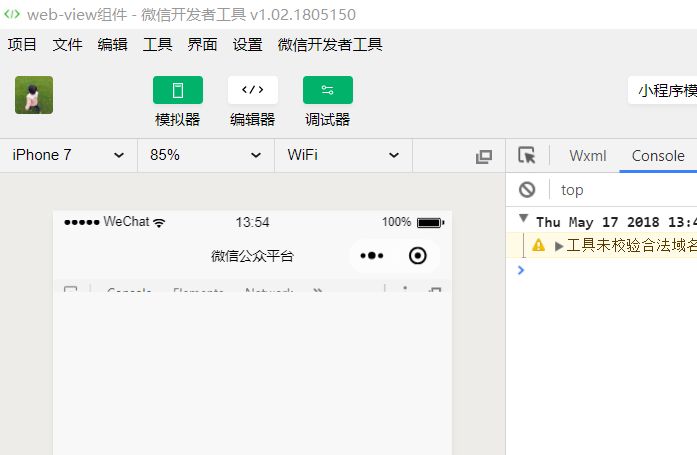
Task: Click the app logo icon in title bar
Action: [x=12, y=14]
